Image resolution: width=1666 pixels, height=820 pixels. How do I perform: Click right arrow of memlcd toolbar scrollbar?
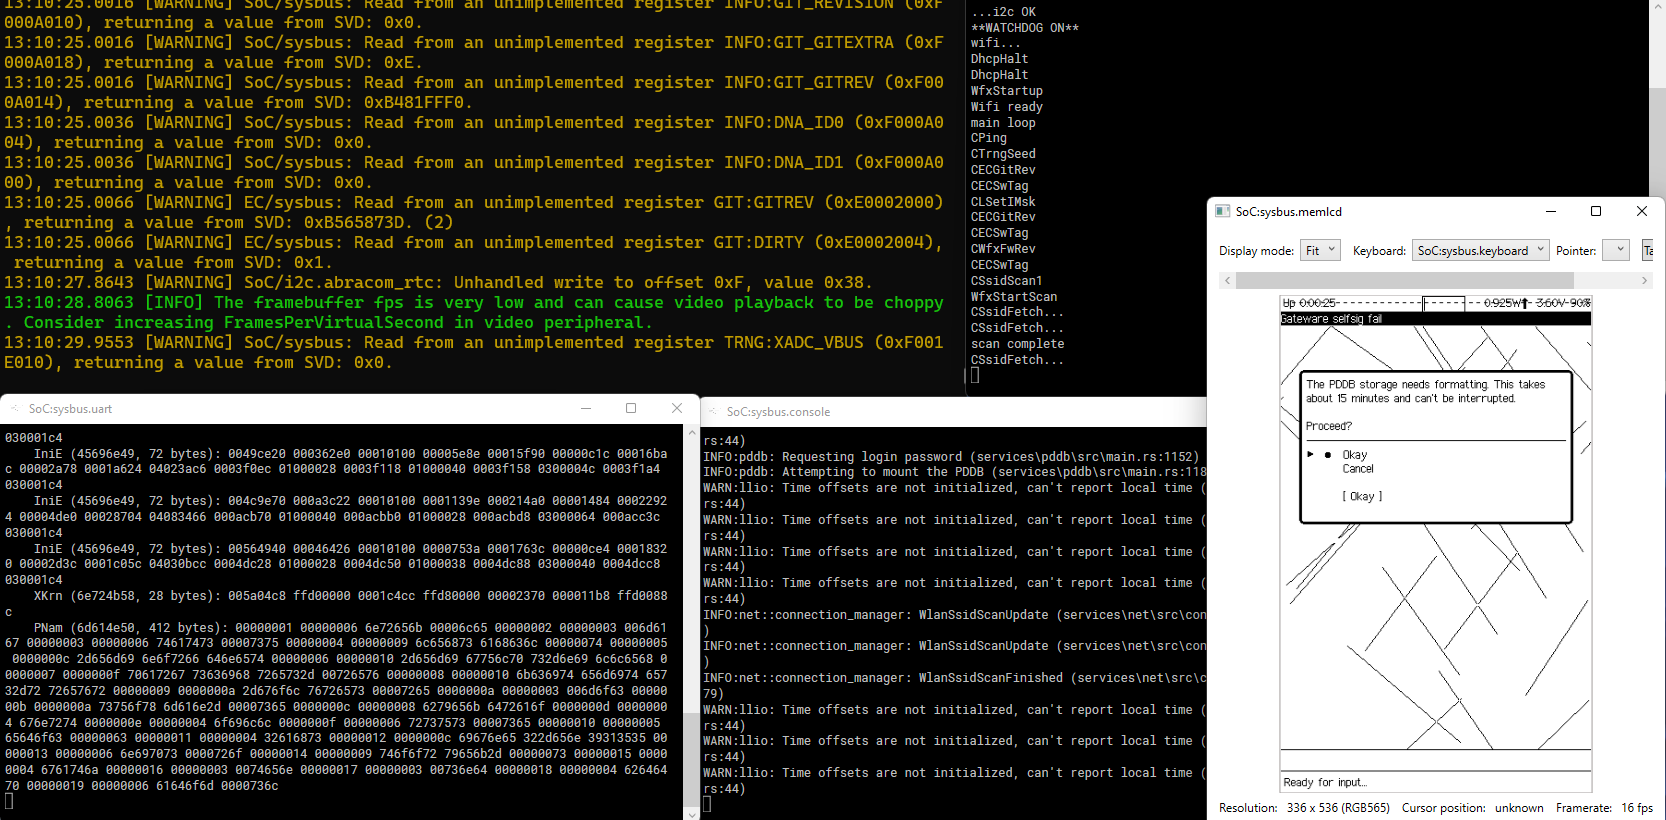(x=1644, y=281)
